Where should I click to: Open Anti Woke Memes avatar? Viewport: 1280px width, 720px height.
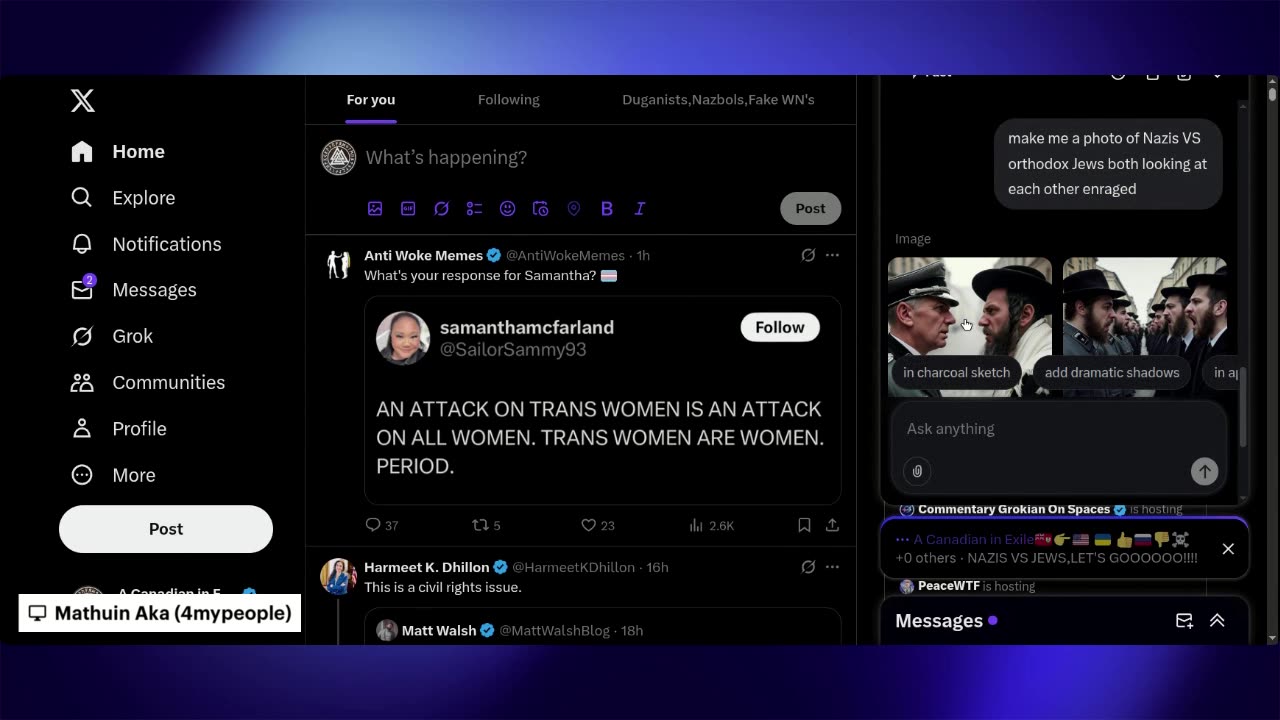338,265
